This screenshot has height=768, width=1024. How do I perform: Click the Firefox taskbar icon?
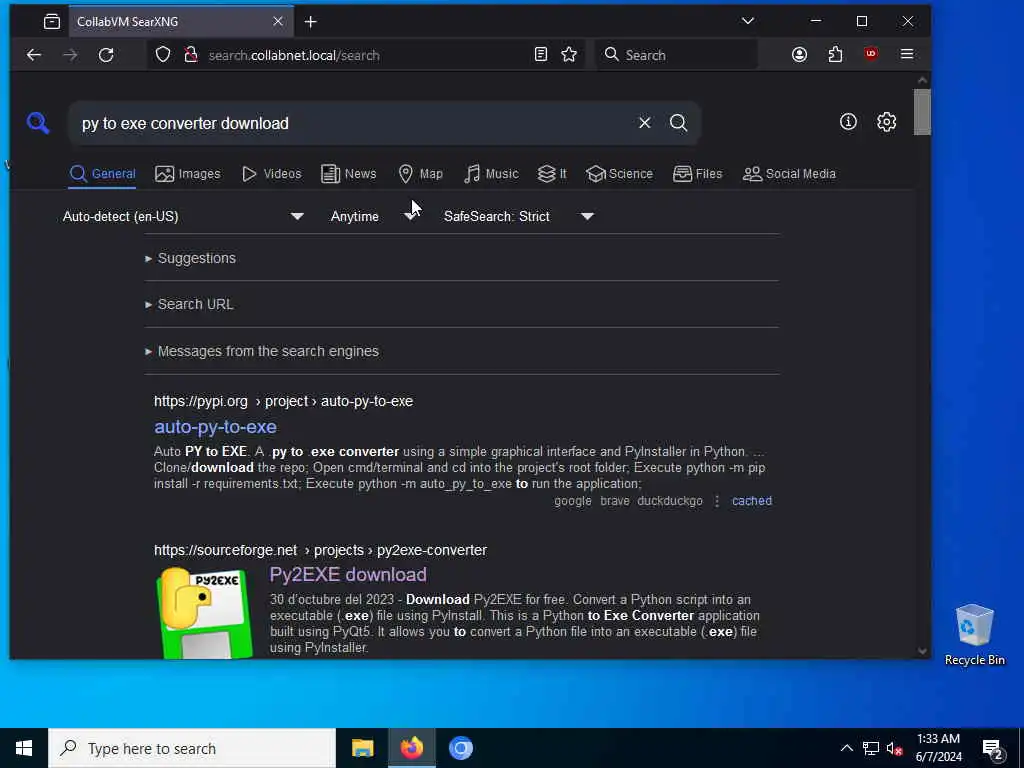tap(411, 748)
